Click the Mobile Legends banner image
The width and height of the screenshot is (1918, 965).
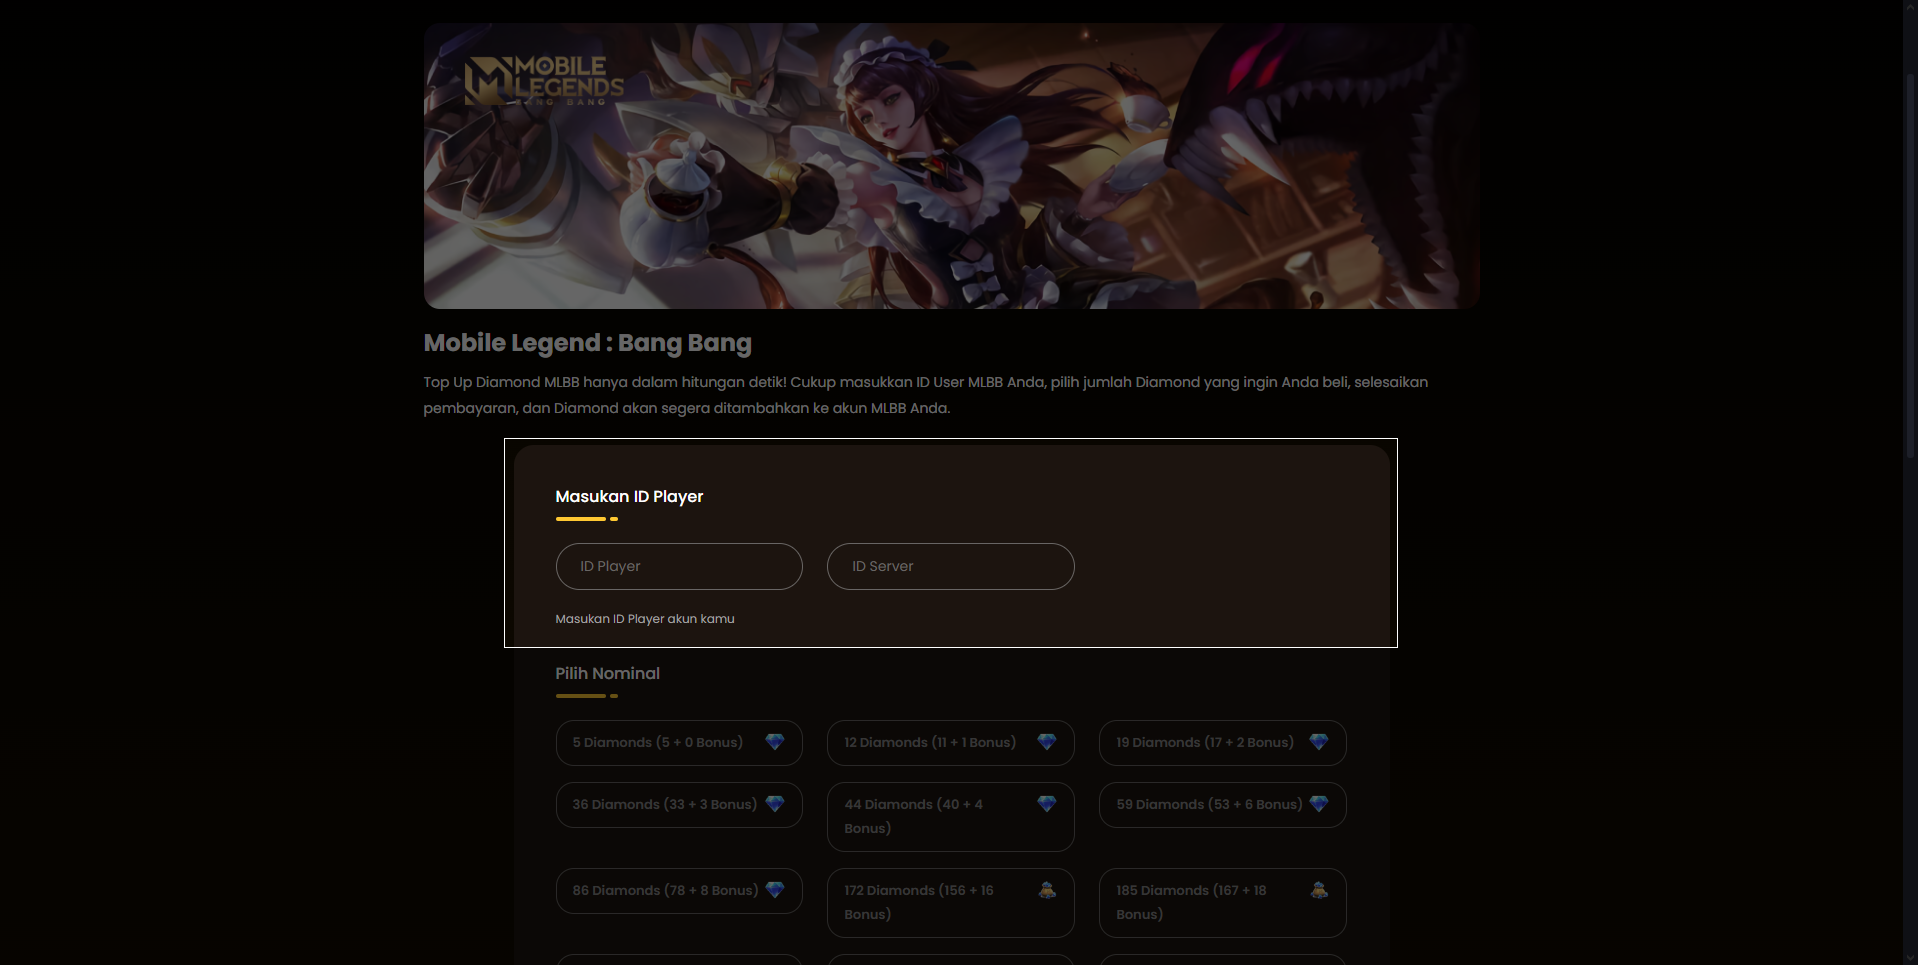952,166
